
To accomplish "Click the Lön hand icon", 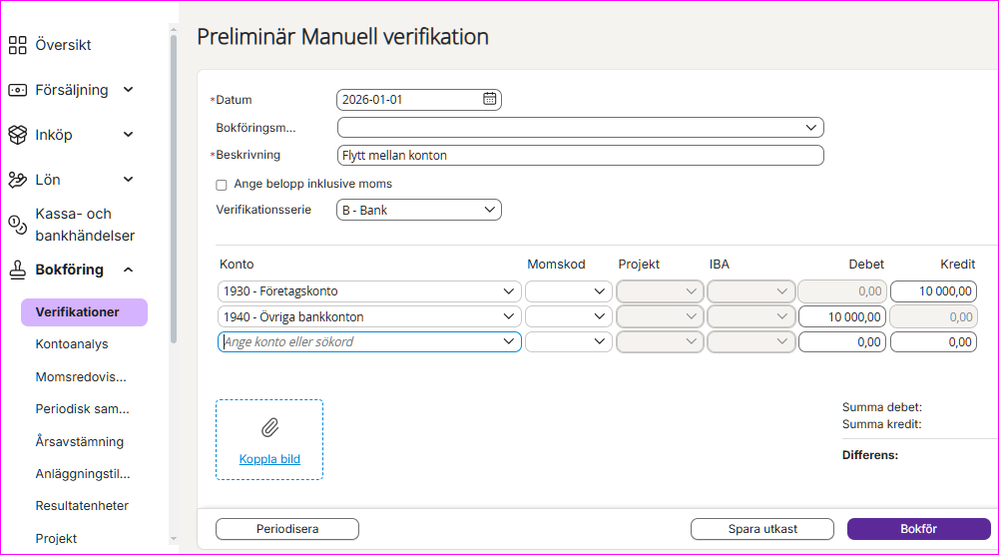I will 18,180.
